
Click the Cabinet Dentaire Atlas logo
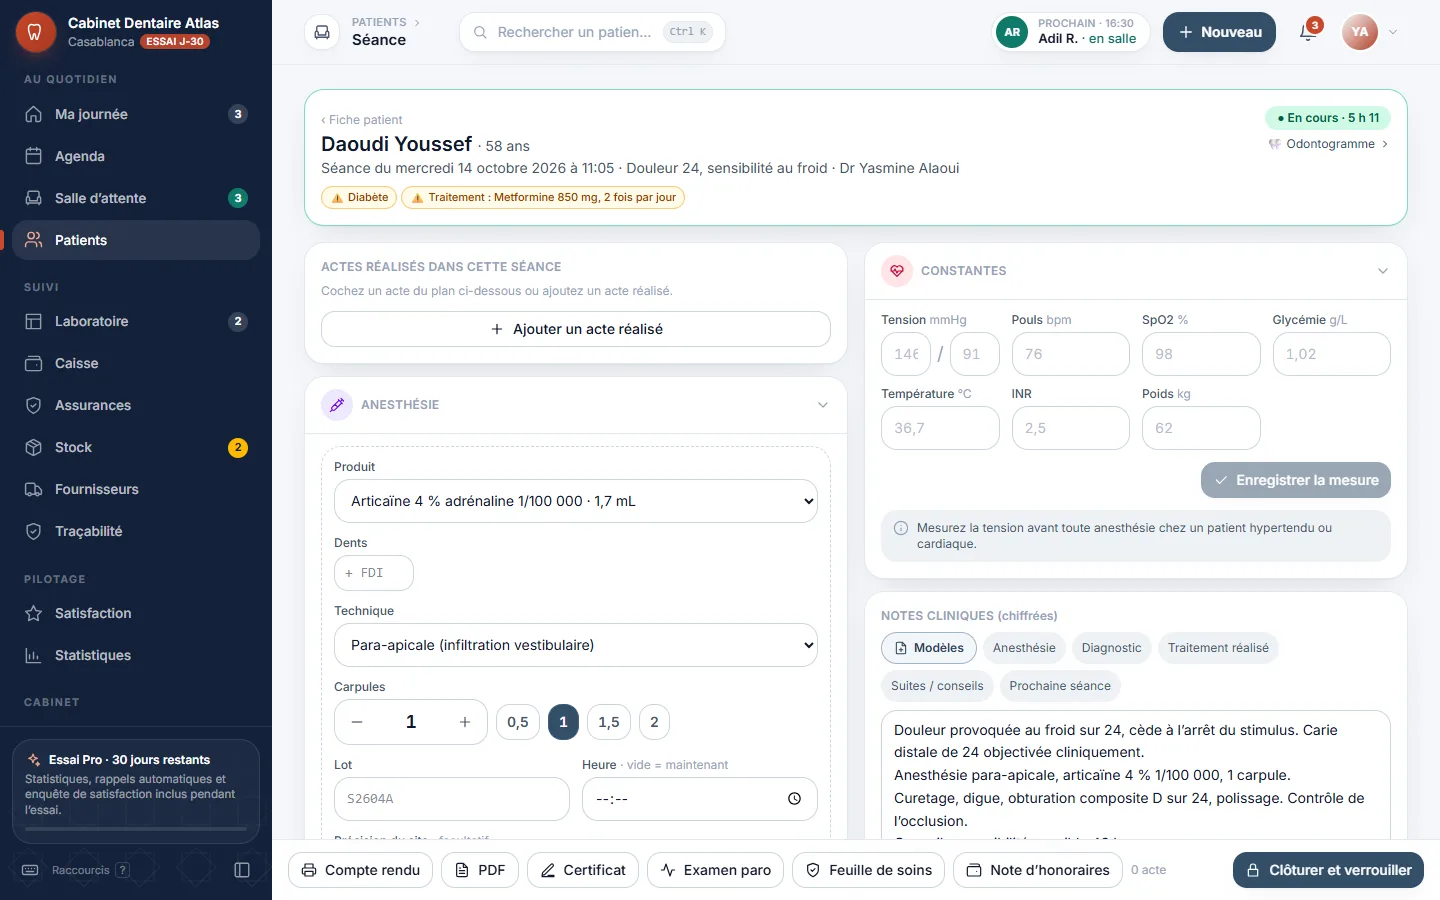35,32
